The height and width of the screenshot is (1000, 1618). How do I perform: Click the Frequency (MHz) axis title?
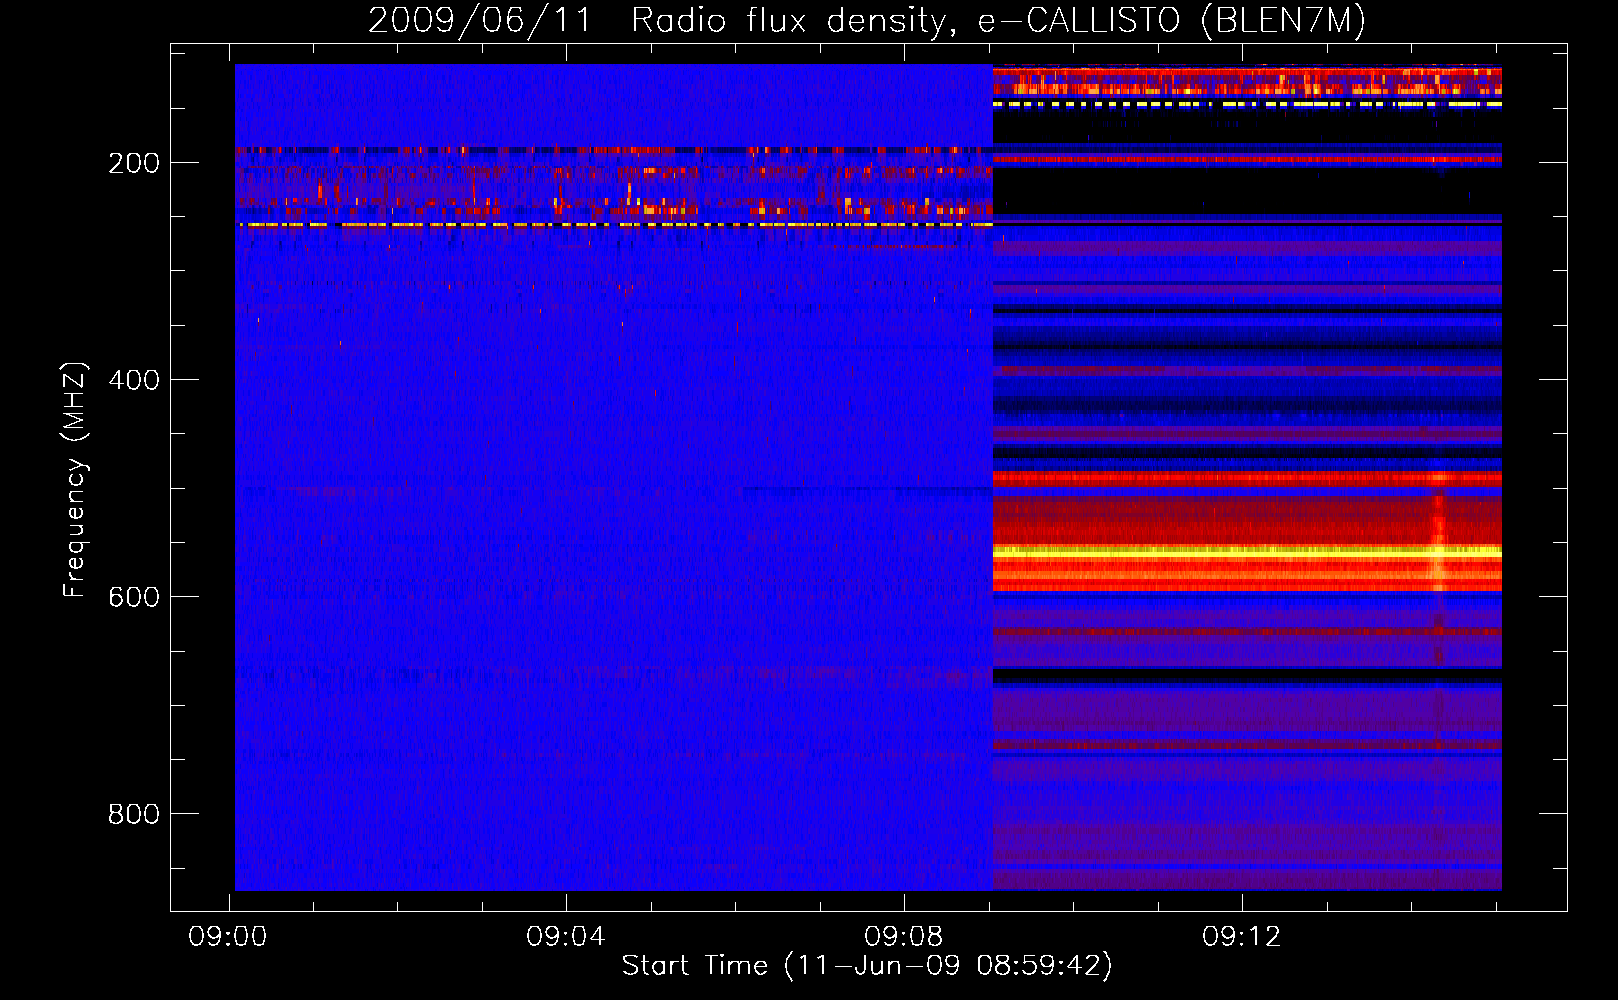pyautogui.click(x=75, y=479)
